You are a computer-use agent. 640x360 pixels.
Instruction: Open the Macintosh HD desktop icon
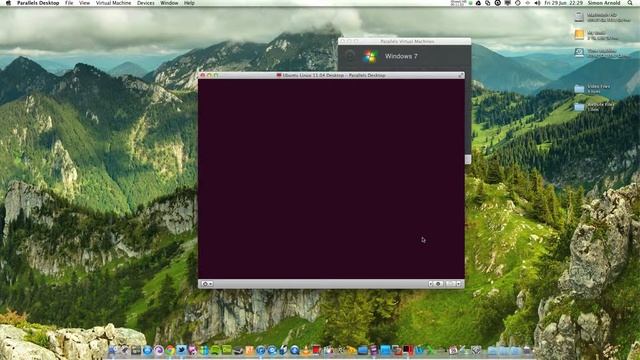point(579,17)
